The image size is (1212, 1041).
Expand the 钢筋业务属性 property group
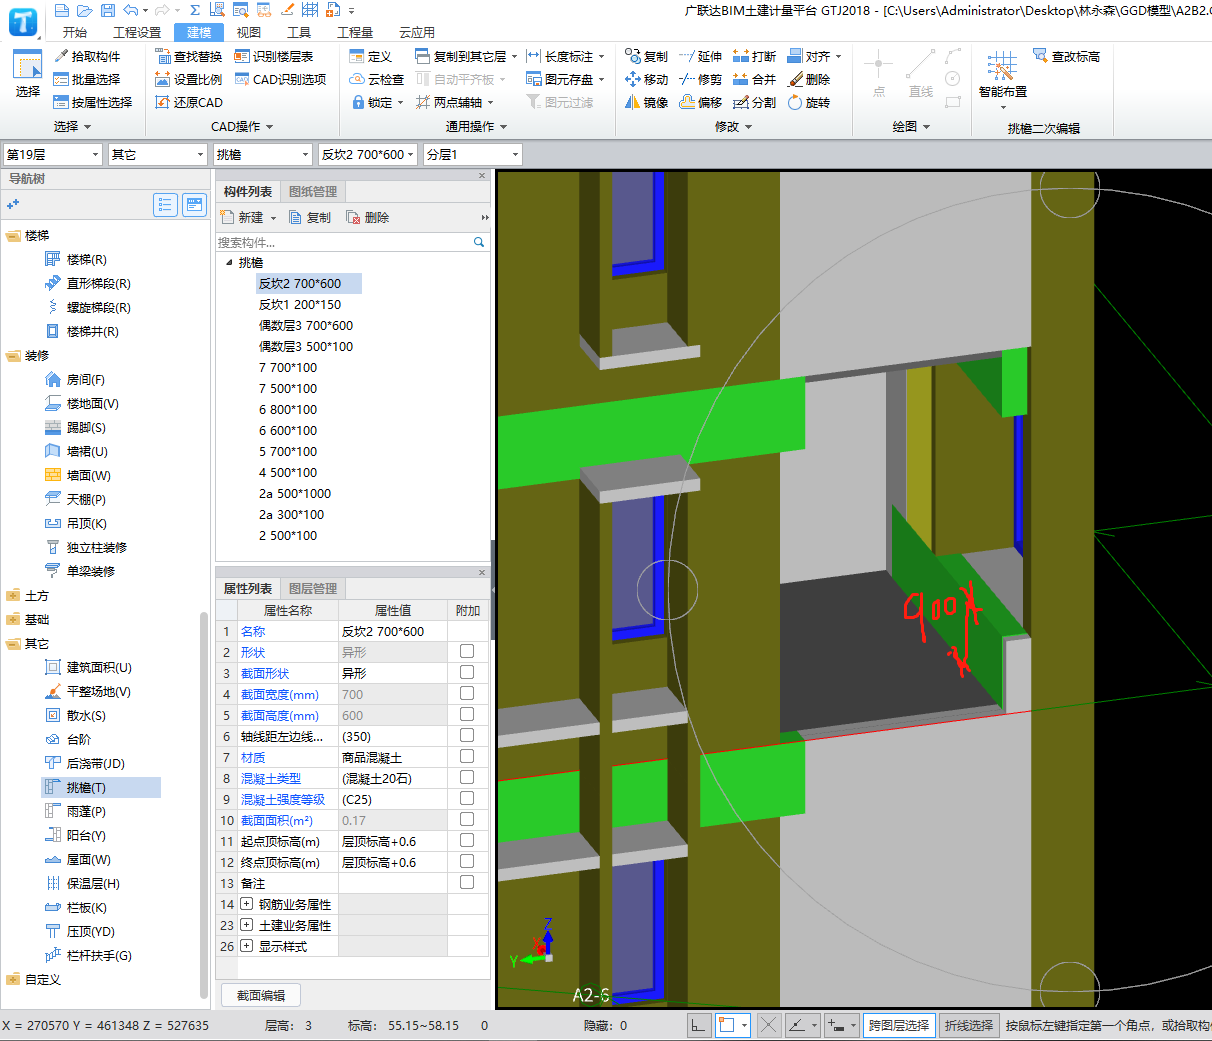(246, 904)
